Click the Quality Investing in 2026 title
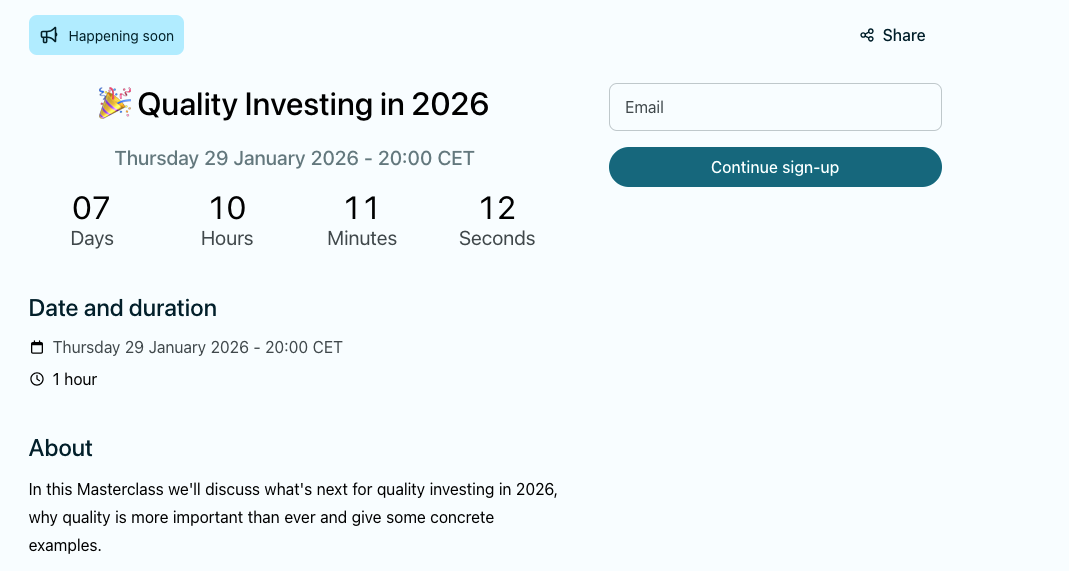 click(313, 104)
